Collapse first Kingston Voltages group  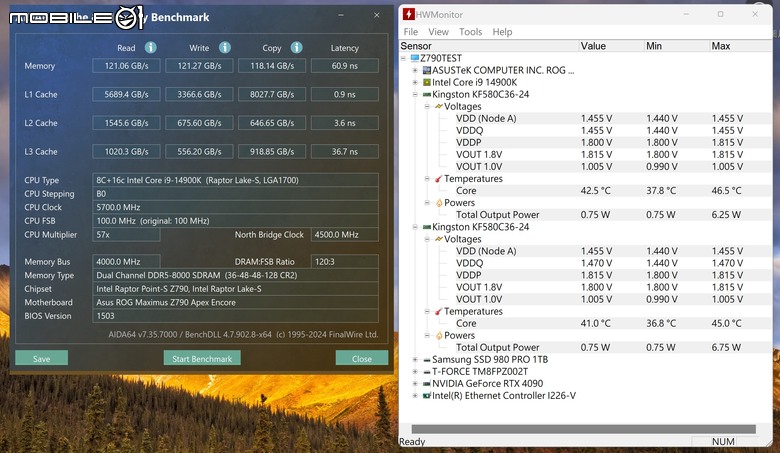pyautogui.click(x=427, y=106)
